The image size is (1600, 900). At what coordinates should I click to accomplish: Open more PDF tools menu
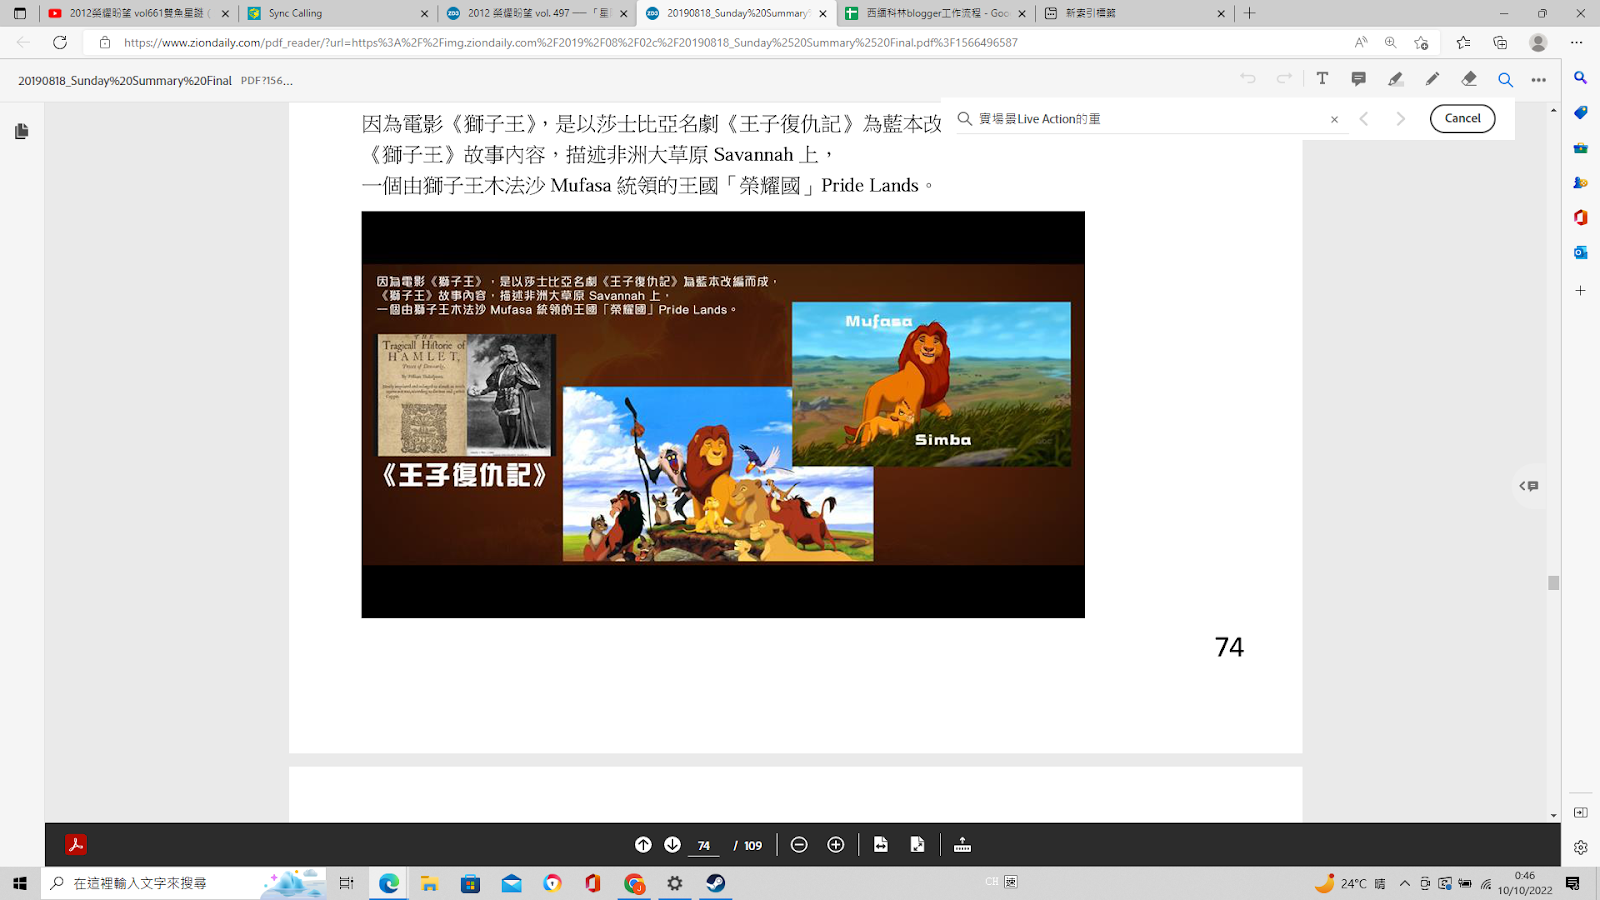click(x=1539, y=79)
